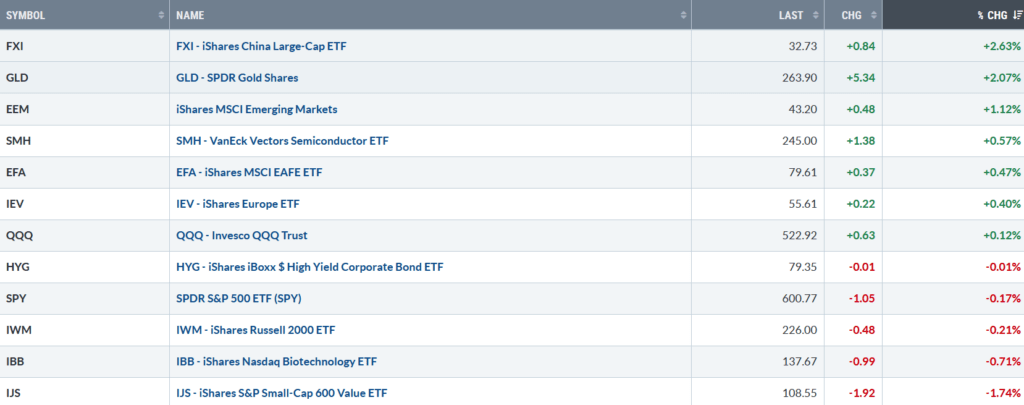
Task: Open FXI - iShares China Large-Cap ETF link
Action: 261,46
